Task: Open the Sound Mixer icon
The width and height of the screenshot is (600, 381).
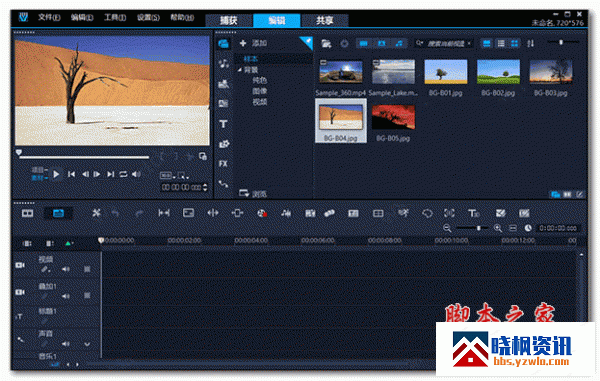Action: pos(286,213)
